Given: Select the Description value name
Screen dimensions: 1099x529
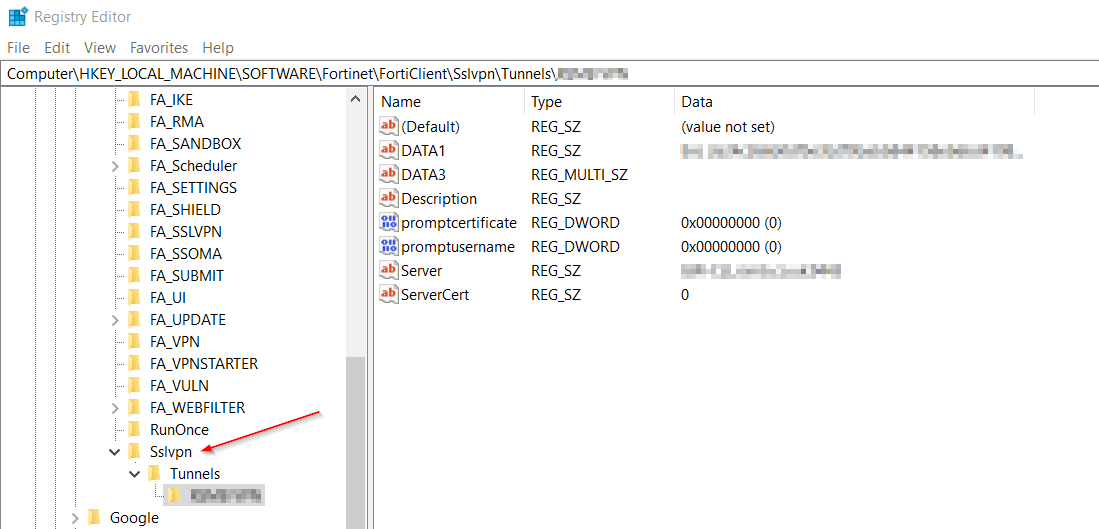Looking at the screenshot, I should click(x=439, y=199).
